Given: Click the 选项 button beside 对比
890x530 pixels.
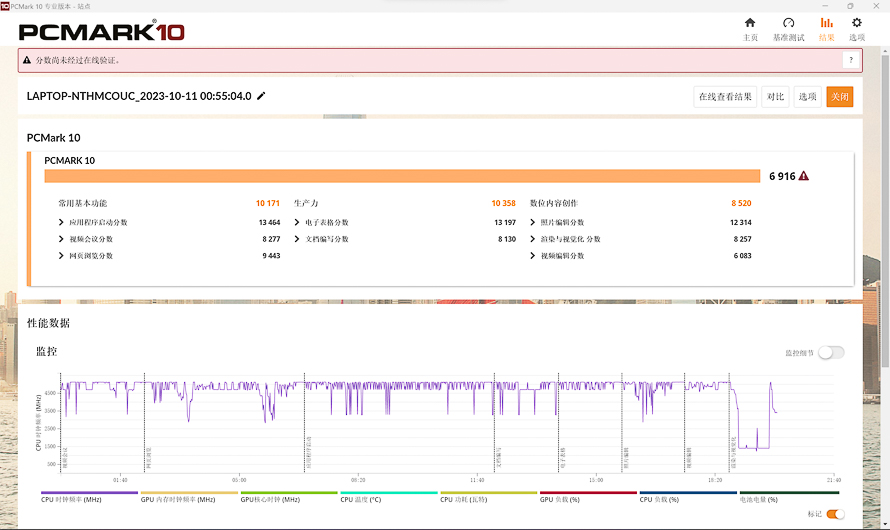Looking at the screenshot, I should click(807, 96).
